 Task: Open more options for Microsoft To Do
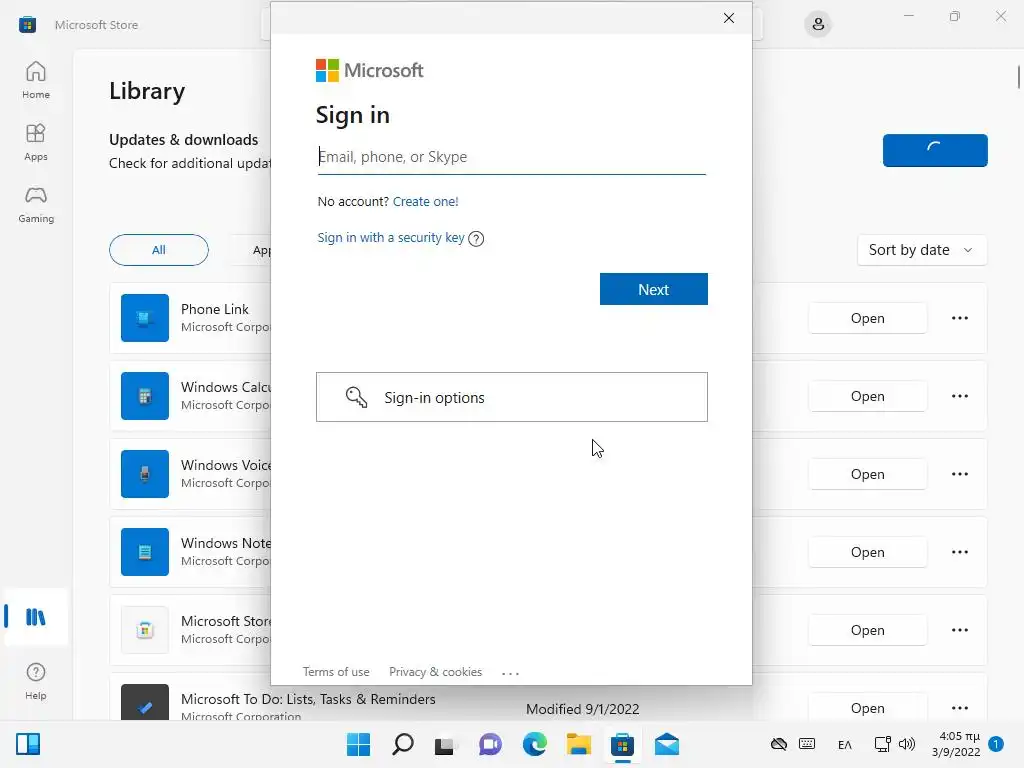coord(959,708)
